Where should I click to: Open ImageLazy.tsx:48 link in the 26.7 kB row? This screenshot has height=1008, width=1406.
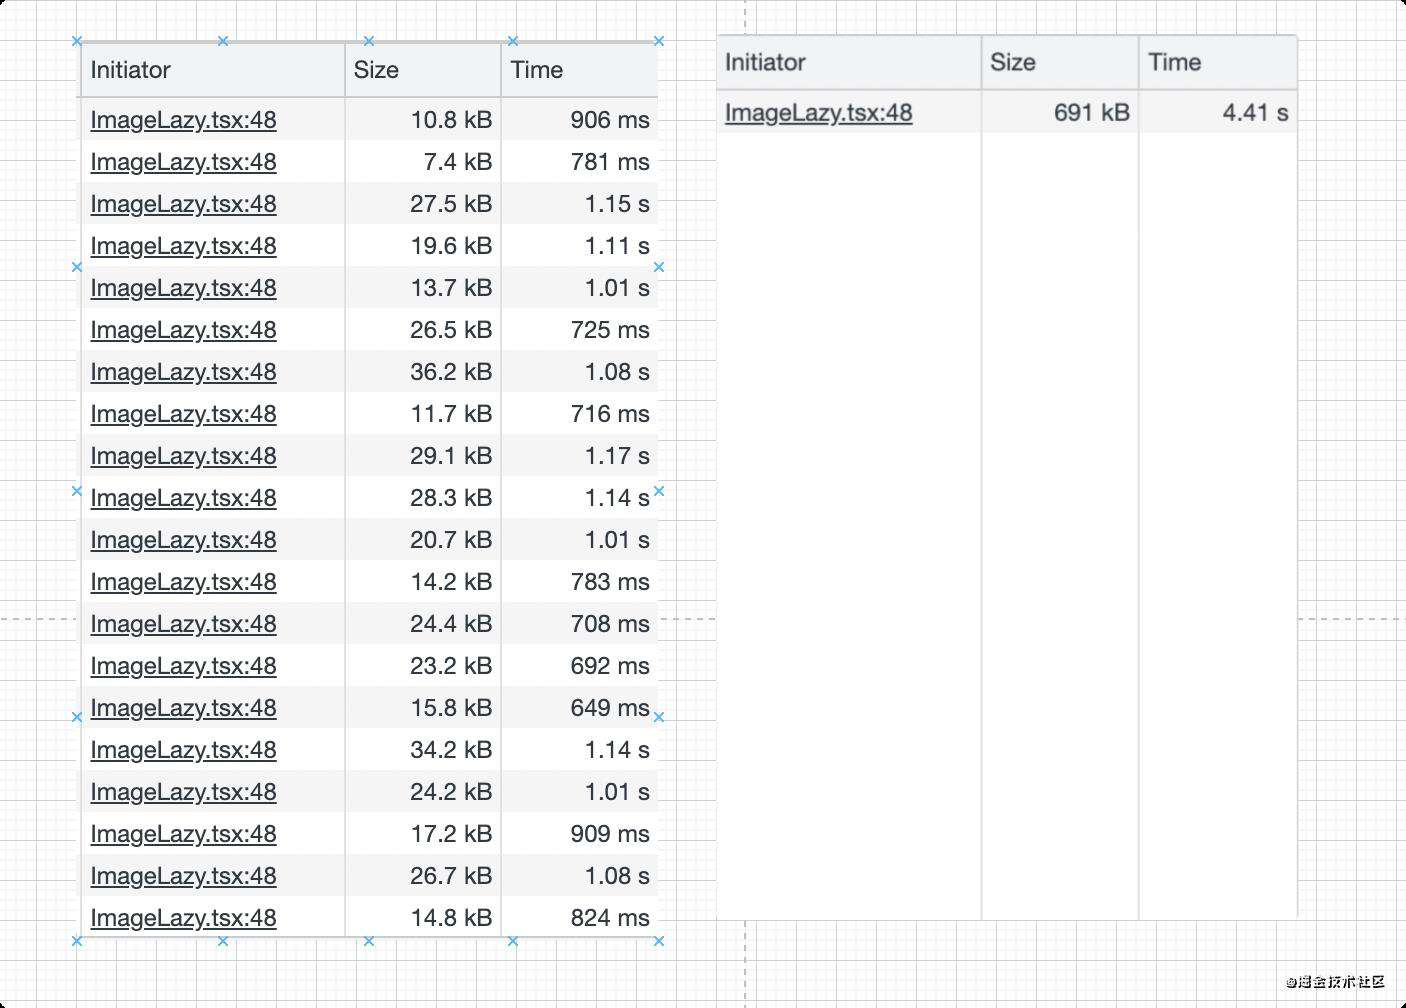pos(183,876)
